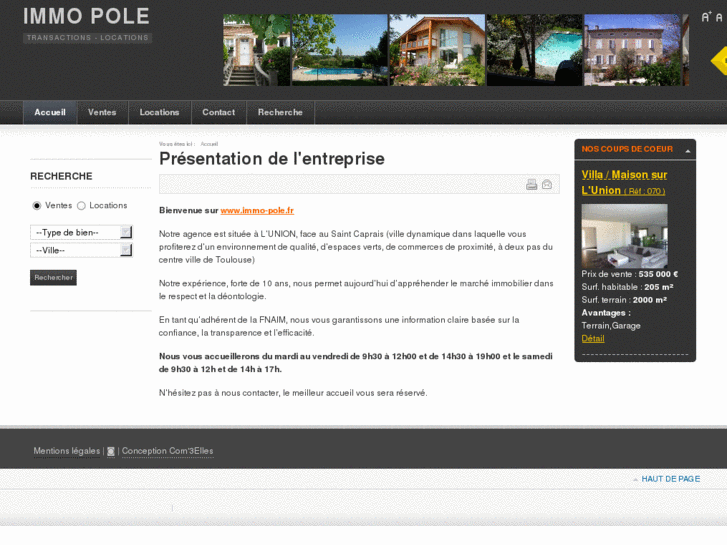Click the villa interior thumbnail photo
The height and width of the screenshot is (545, 727).
[624, 235]
